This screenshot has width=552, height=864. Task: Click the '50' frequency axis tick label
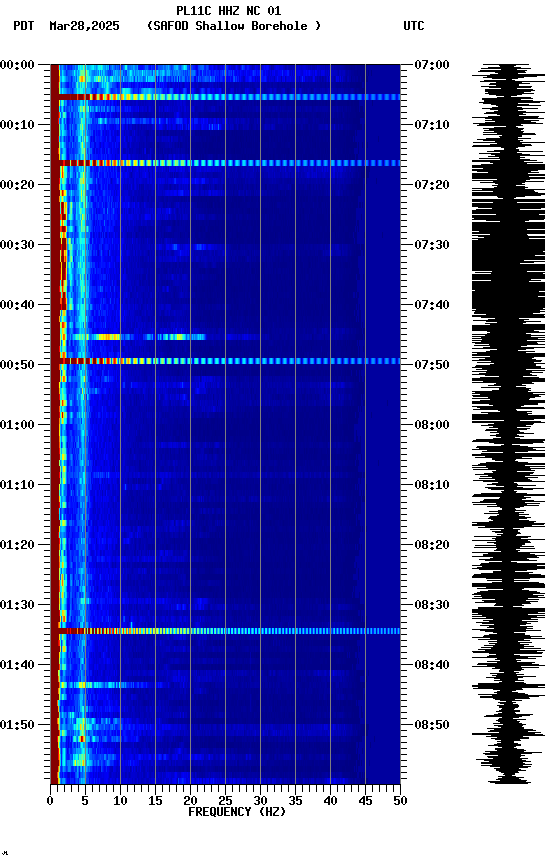coord(400,802)
